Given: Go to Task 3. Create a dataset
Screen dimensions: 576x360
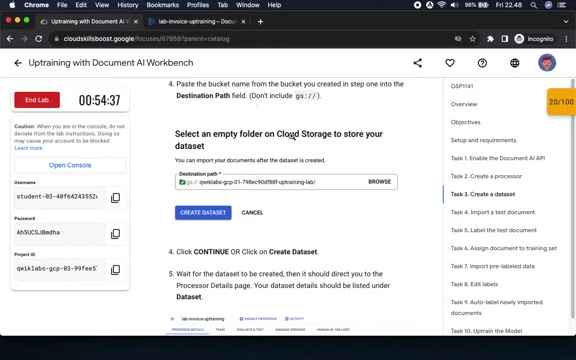Looking at the screenshot, I should point(483,194).
